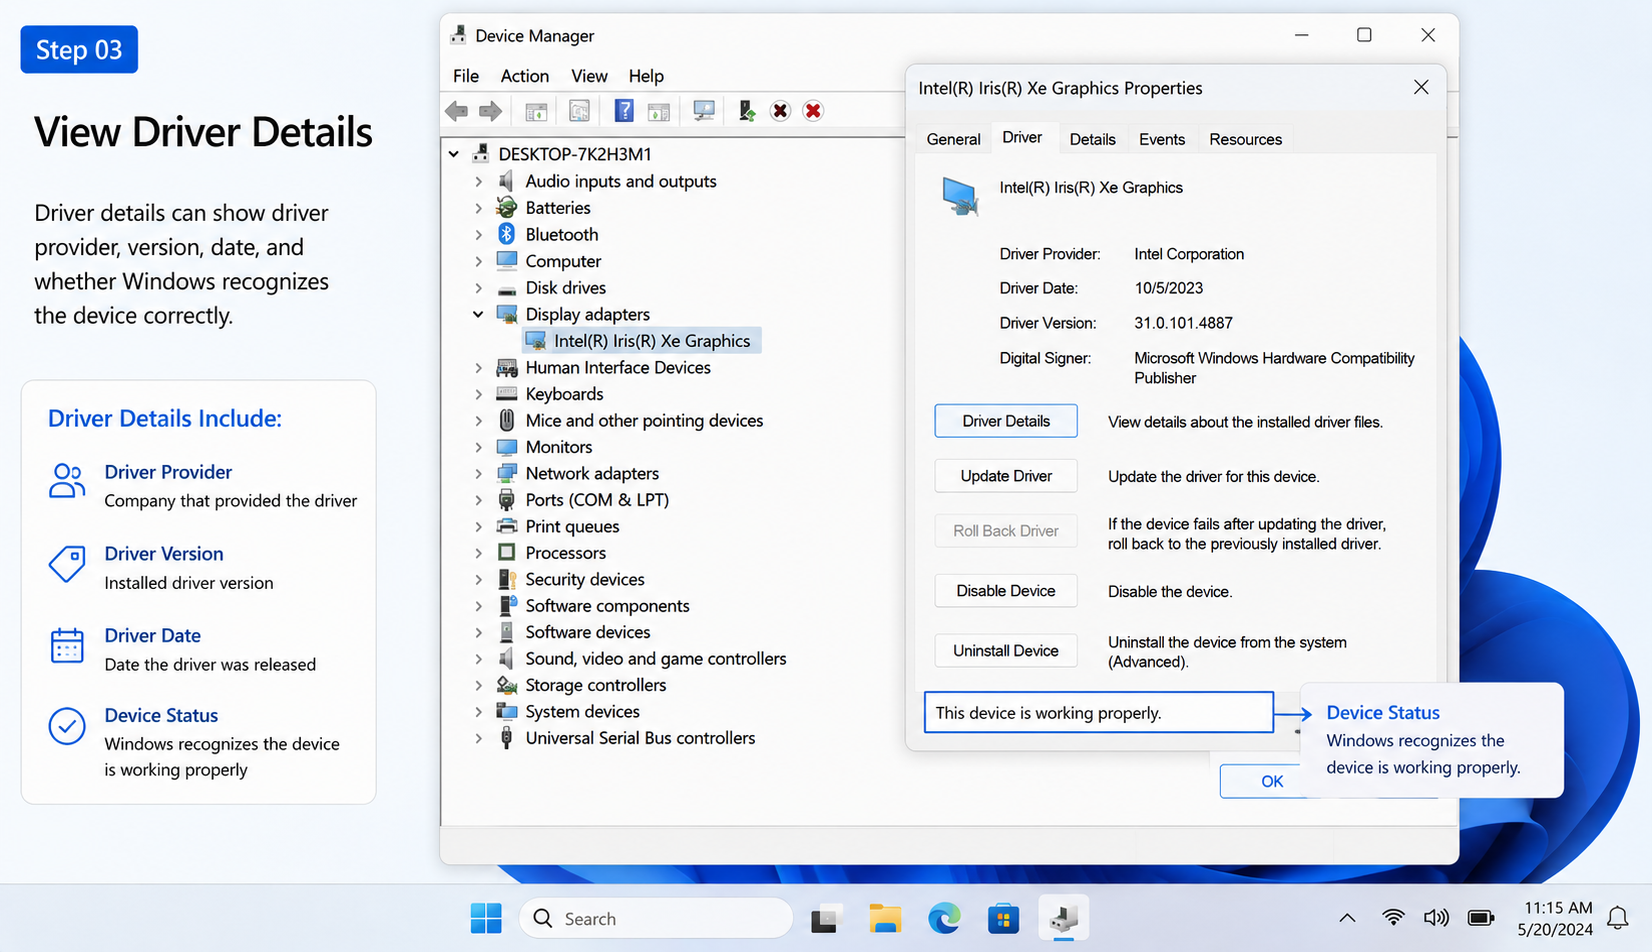Click the Back arrow in Device Manager toolbar
Viewport: 1652px width, 952px height.
[457, 111]
